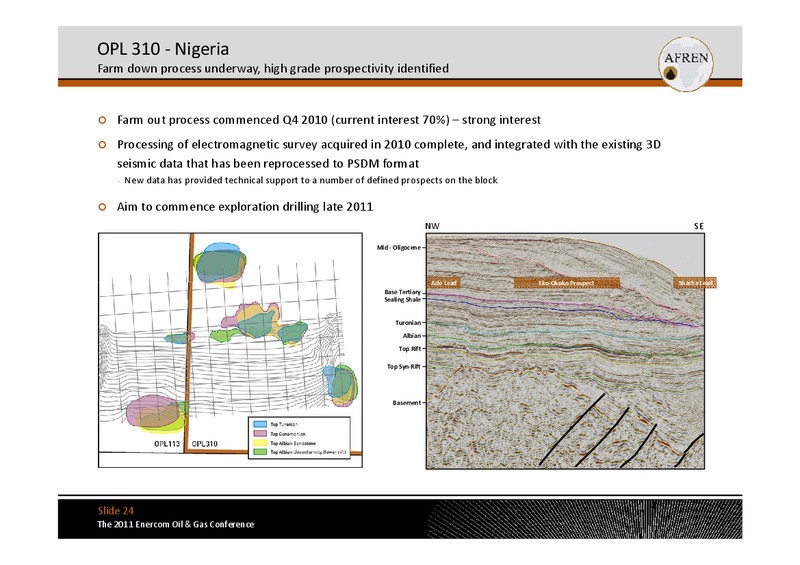Click the "Top Turonian" legend label
Viewport: 800px width, 565px height.
click(x=284, y=424)
